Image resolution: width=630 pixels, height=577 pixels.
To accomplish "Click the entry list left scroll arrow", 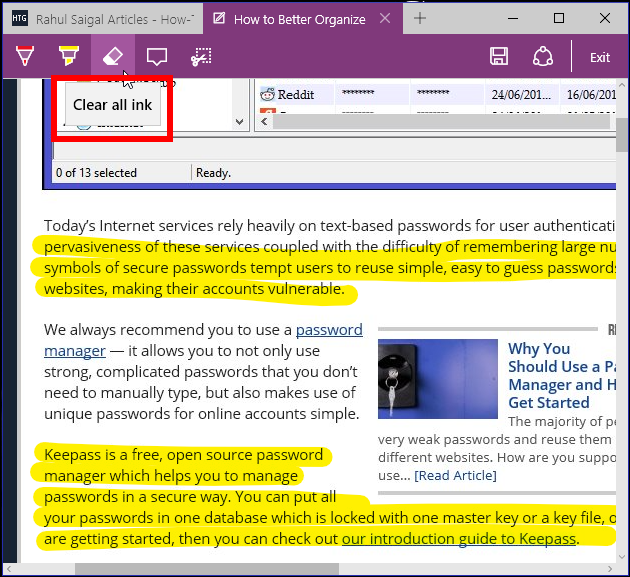I will (x=264, y=122).
